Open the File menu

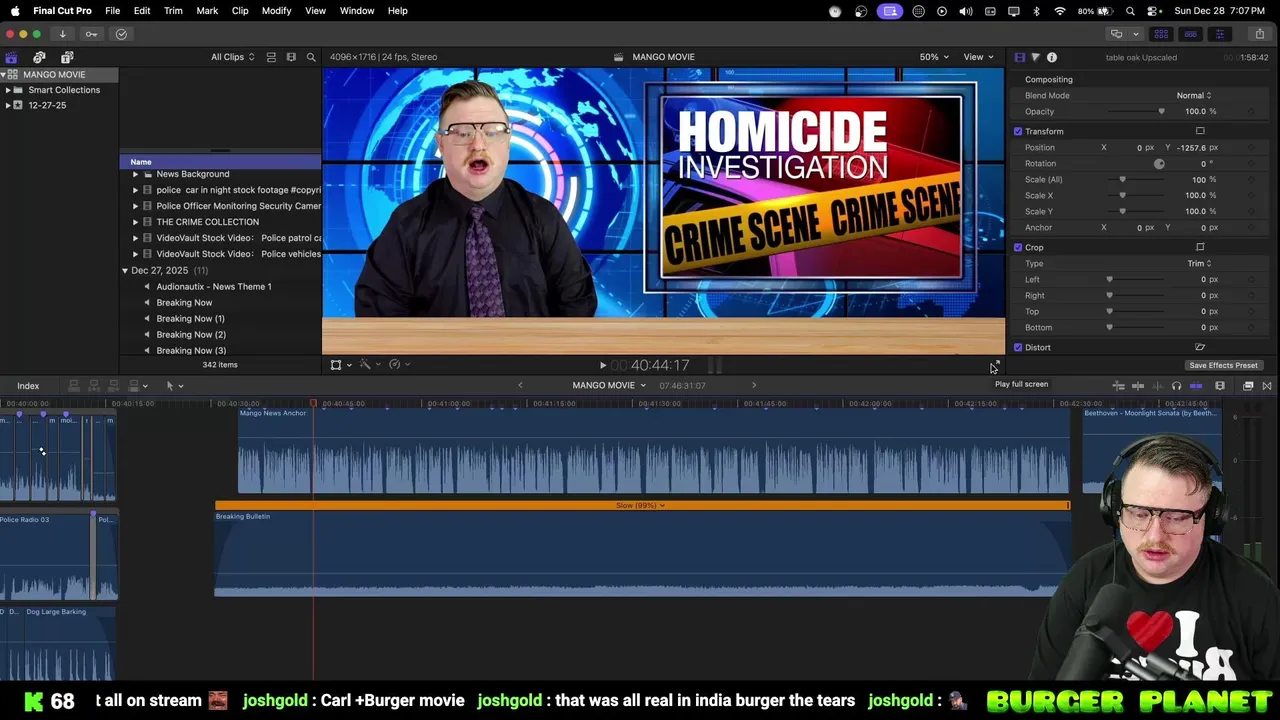pos(113,11)
